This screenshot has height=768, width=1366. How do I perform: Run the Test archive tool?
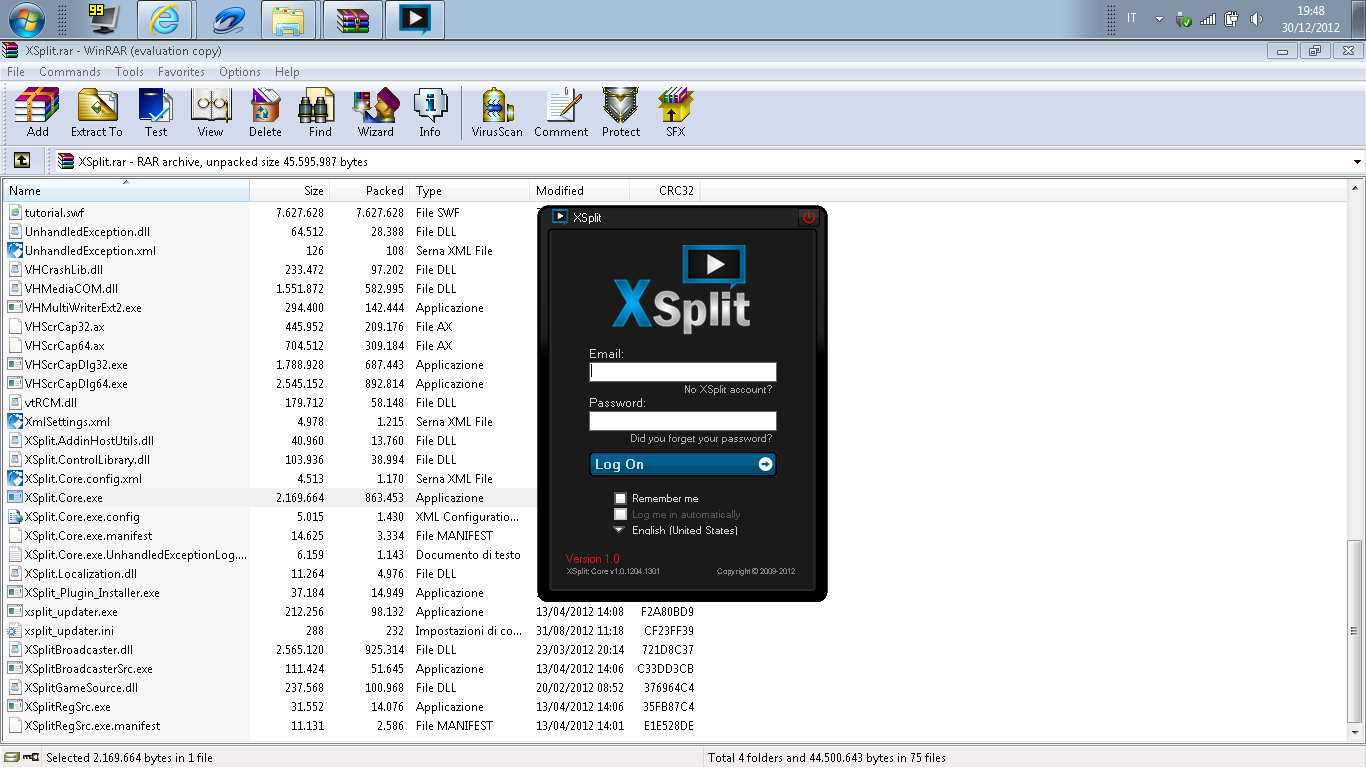pyautogui.click(x=156, y=112)
